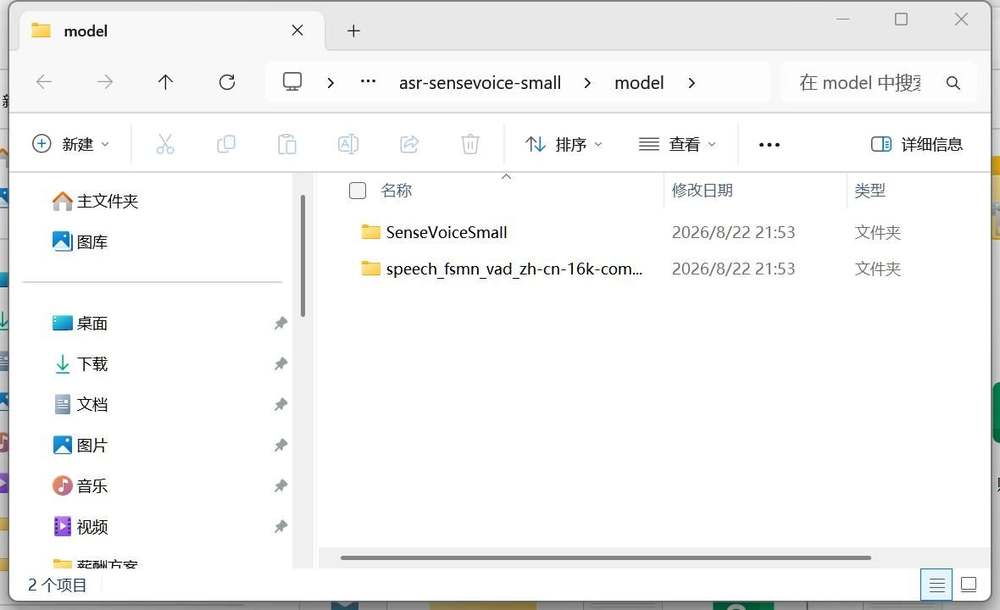Click the search magnifier icon
Image resolution: width=1000 pixels, height=610 pixels.
click(953, 83)
